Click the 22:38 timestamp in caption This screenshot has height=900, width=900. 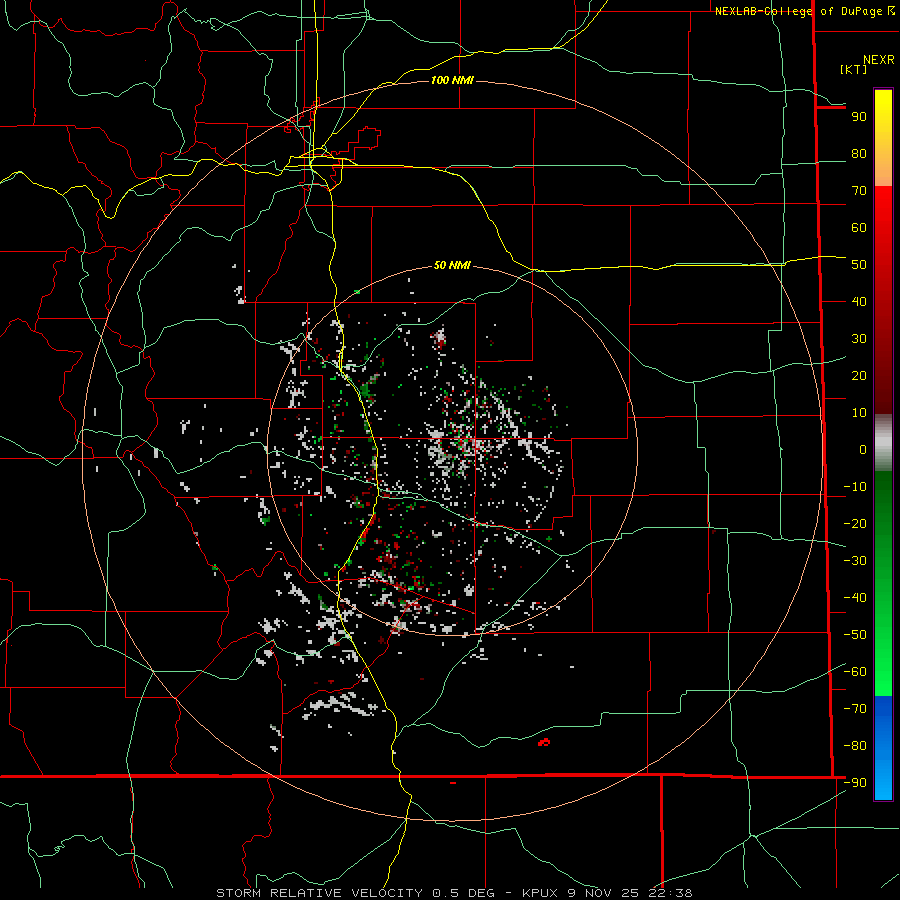coord(670,893)
